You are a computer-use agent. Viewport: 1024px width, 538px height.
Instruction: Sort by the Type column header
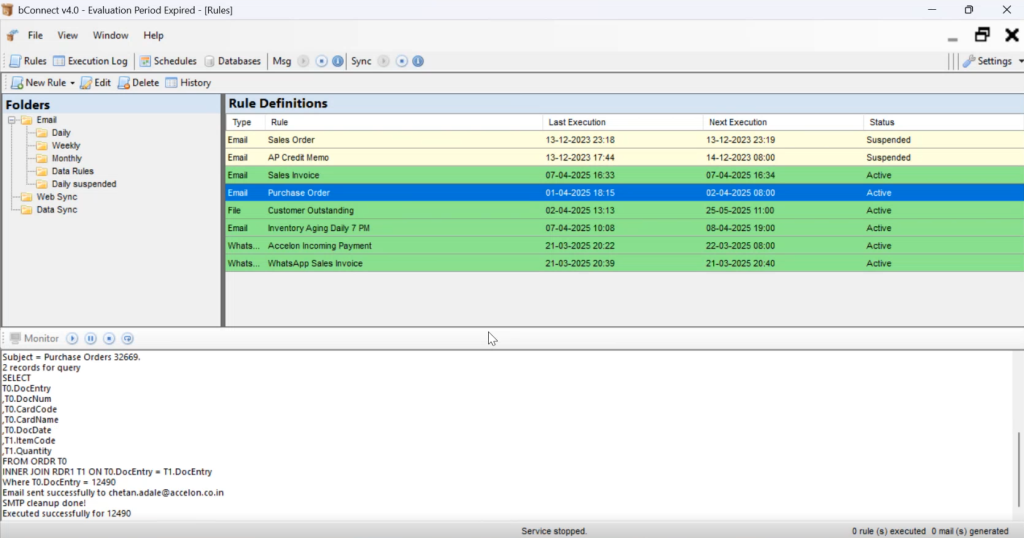coord(246,122)
